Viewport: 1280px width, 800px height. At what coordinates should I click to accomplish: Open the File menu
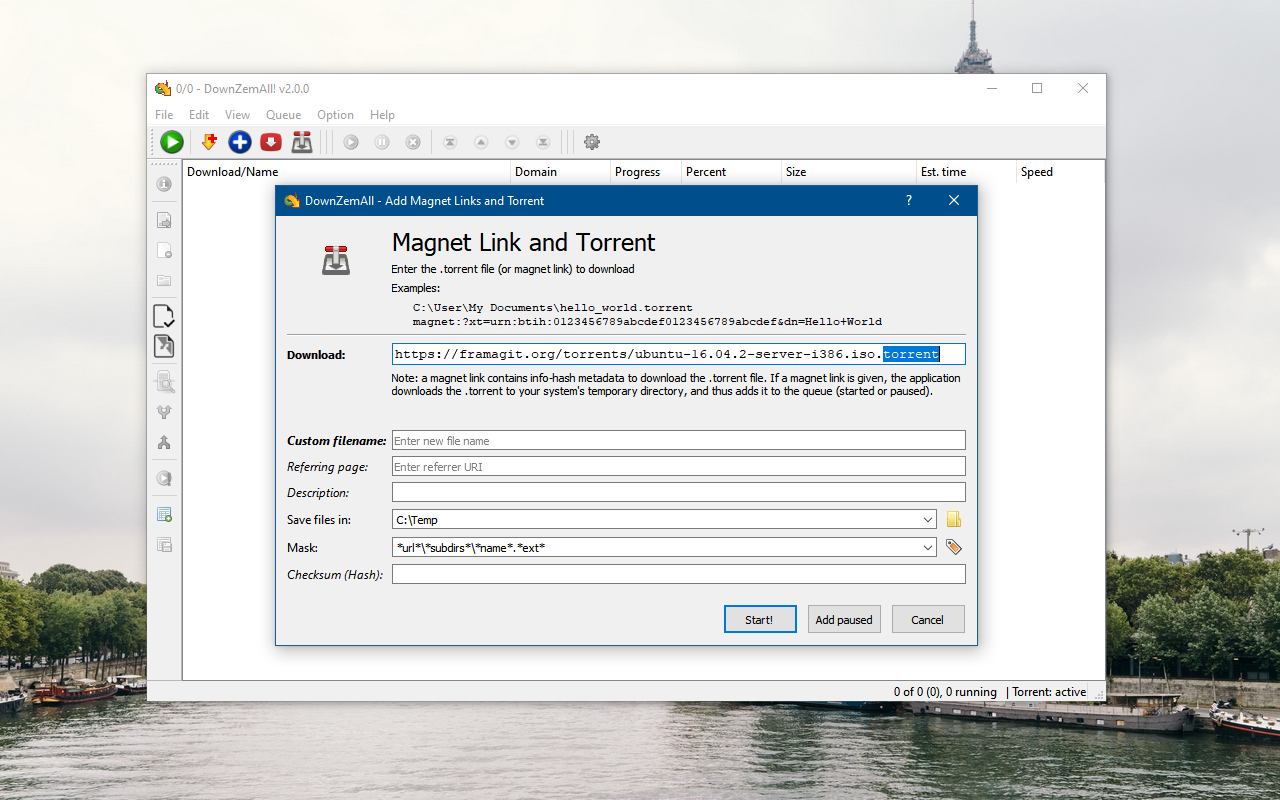click(x=164, y=115)
